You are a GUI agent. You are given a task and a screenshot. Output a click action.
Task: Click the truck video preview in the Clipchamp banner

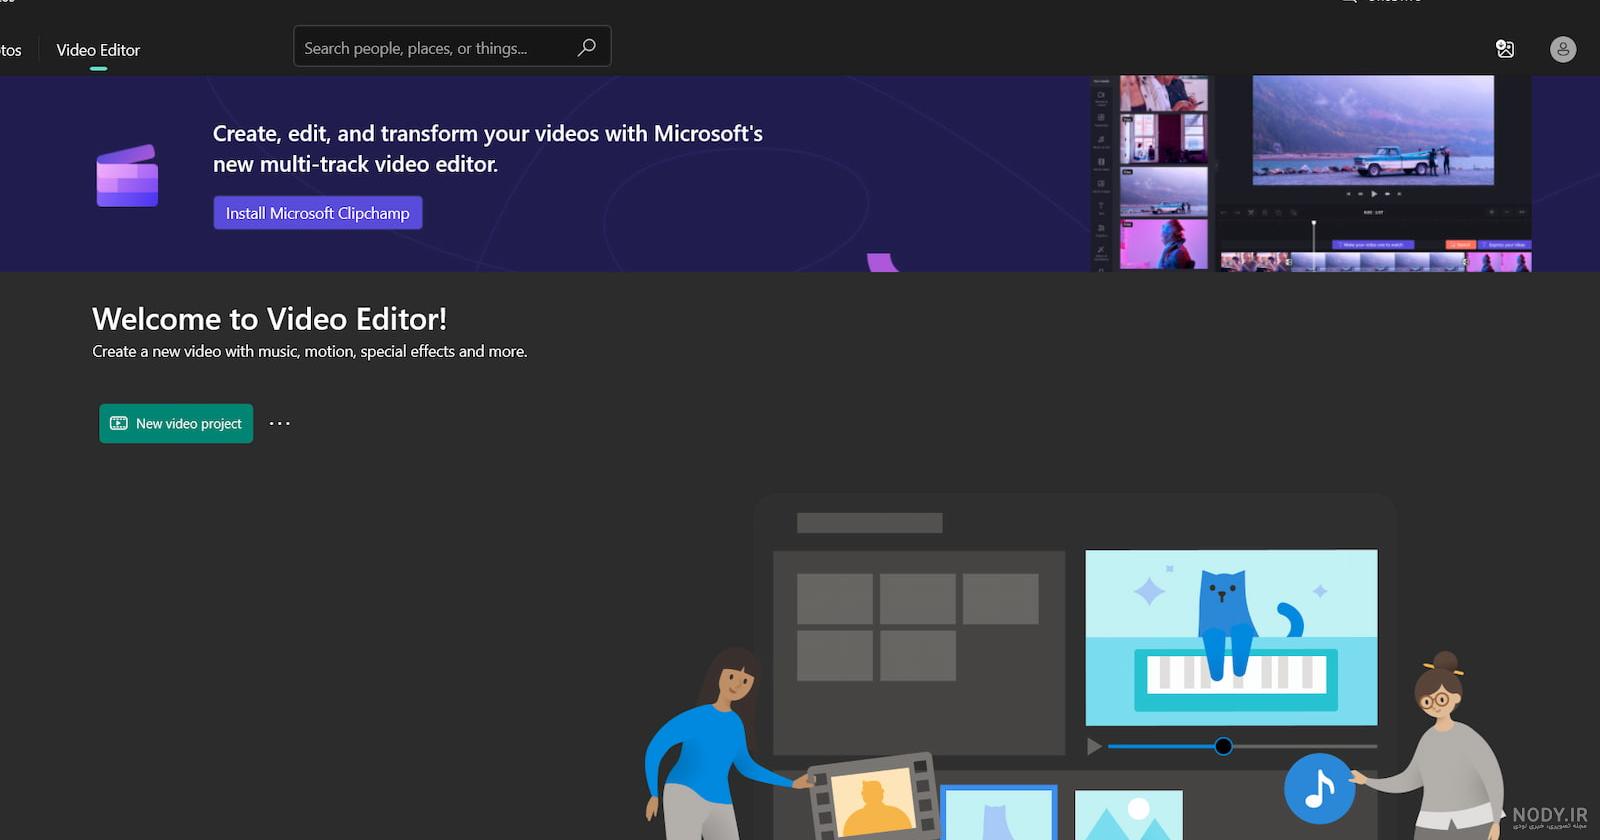[1373, 130]
